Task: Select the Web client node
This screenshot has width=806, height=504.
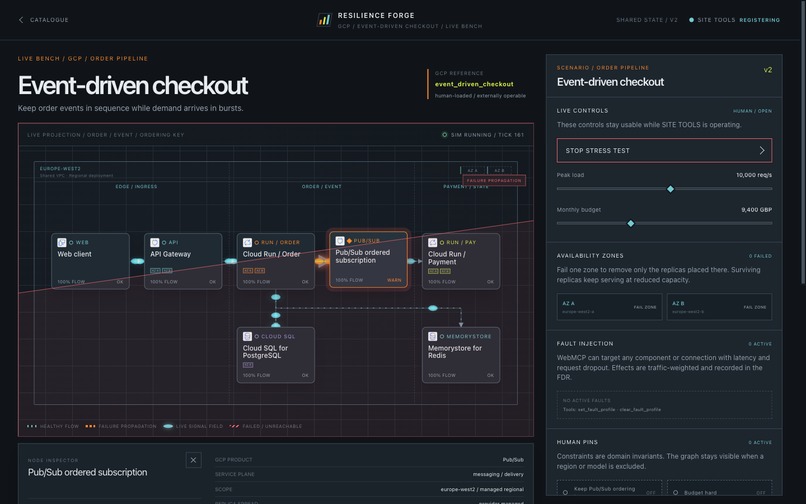Action: pyautogui.click(x=90, y=261)
